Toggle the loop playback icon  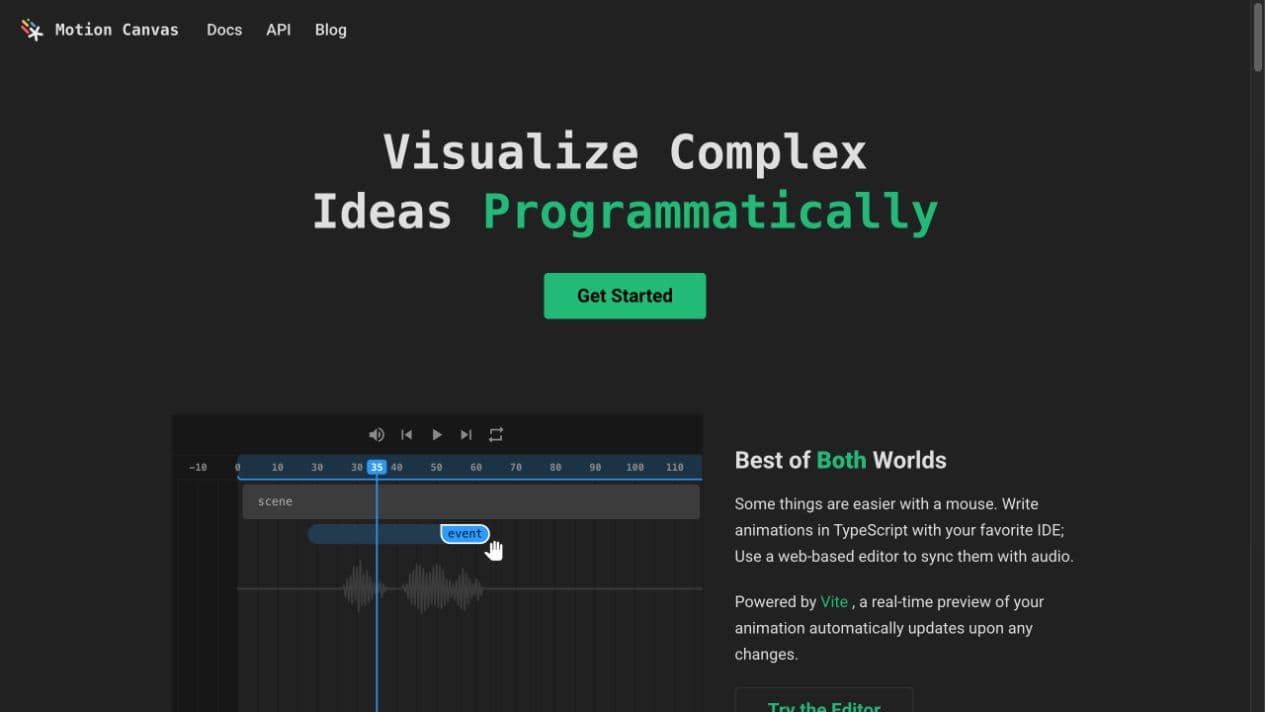click(496, 434)
